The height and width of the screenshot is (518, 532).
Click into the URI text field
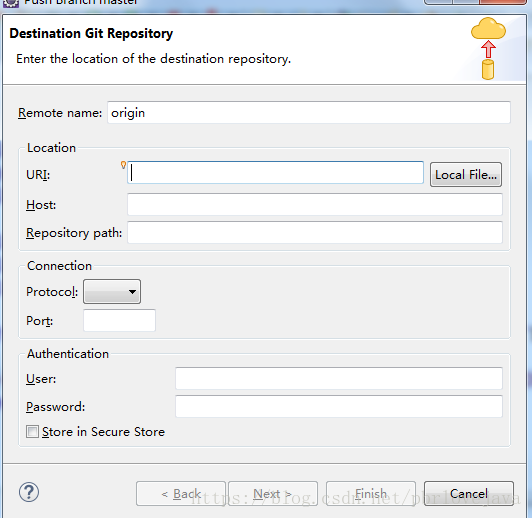tap(276, 173)
